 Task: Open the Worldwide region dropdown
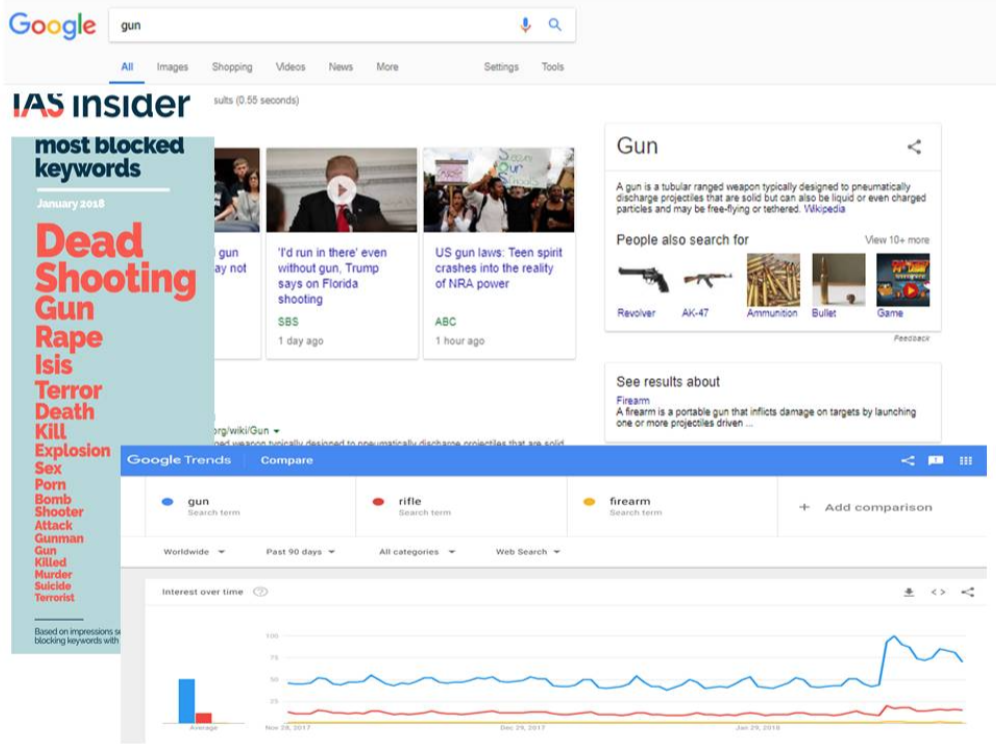(194, 551)
